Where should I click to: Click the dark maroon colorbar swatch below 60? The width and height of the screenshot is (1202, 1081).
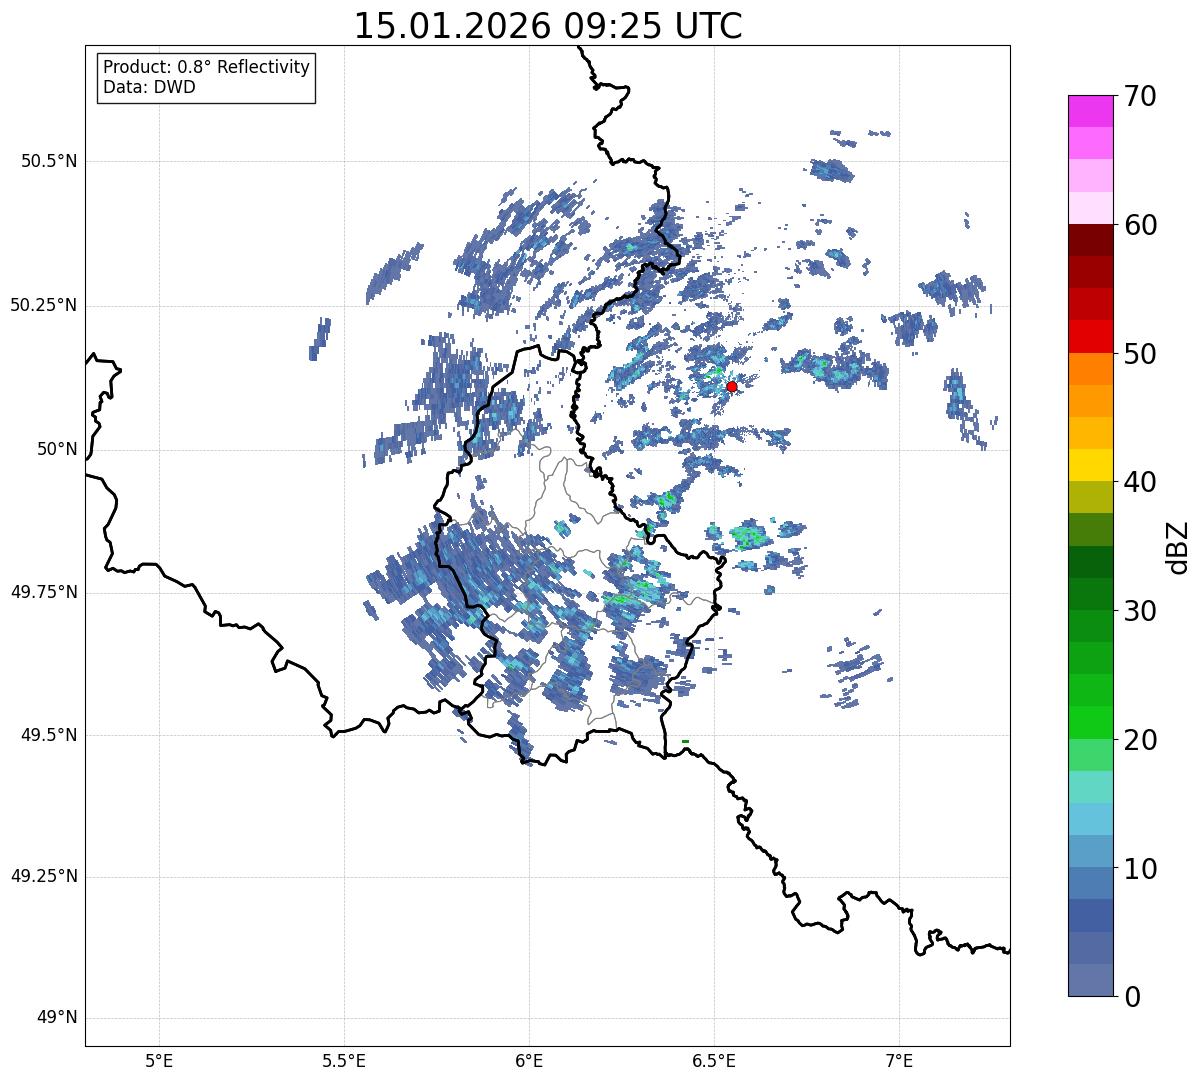(x=1090, y=240)
